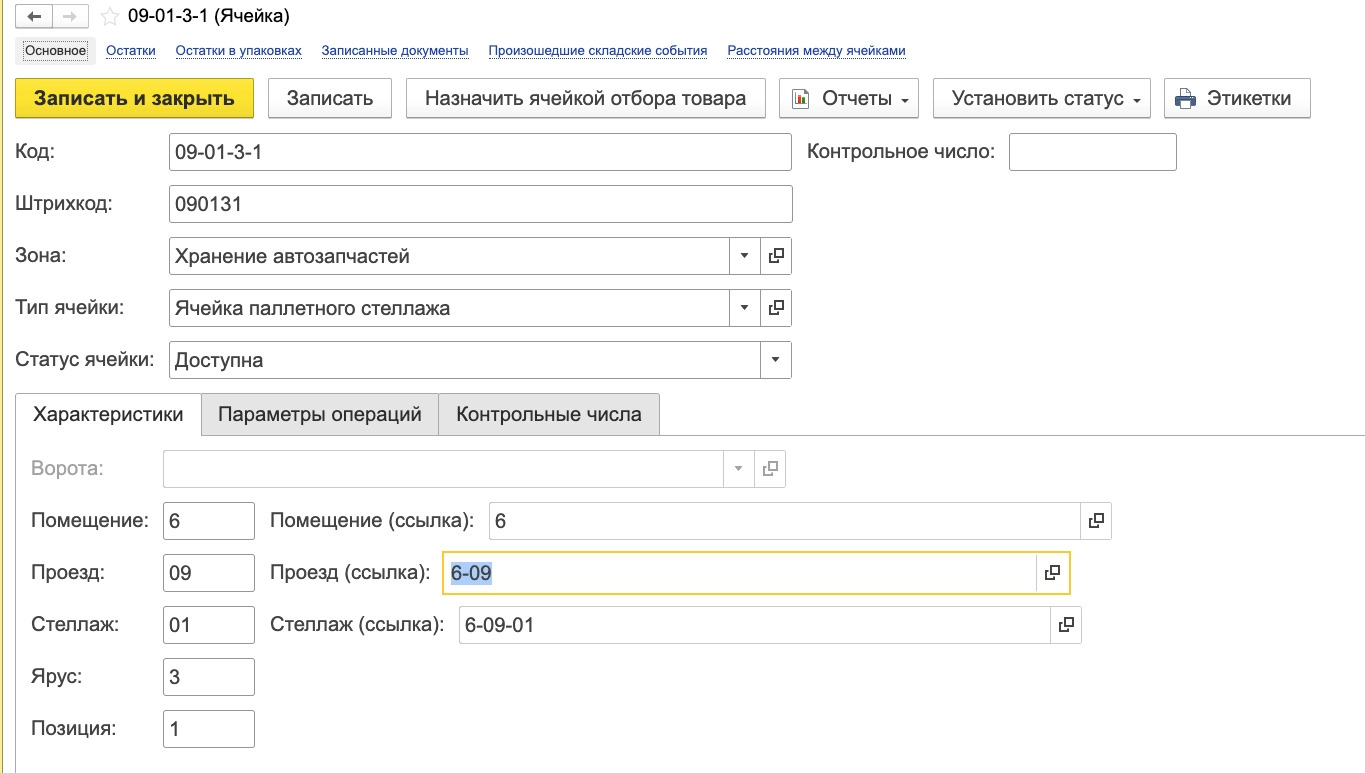The width and height of the screenshot is (1365, 773).
Task: Open Проезд (ссылка) item via open icon
Action: coord(1052,573)
